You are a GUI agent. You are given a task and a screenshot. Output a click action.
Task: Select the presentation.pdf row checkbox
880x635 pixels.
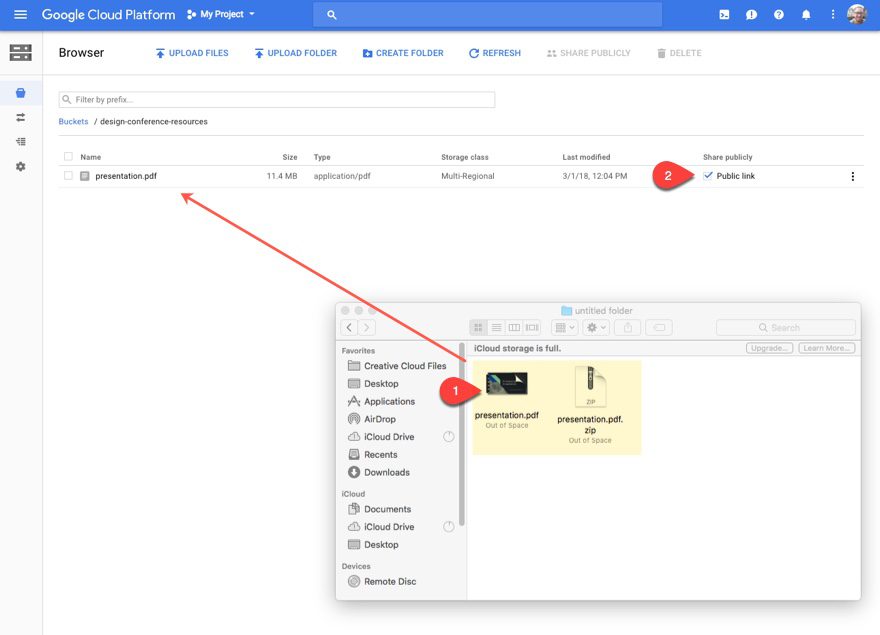point(69,175)
